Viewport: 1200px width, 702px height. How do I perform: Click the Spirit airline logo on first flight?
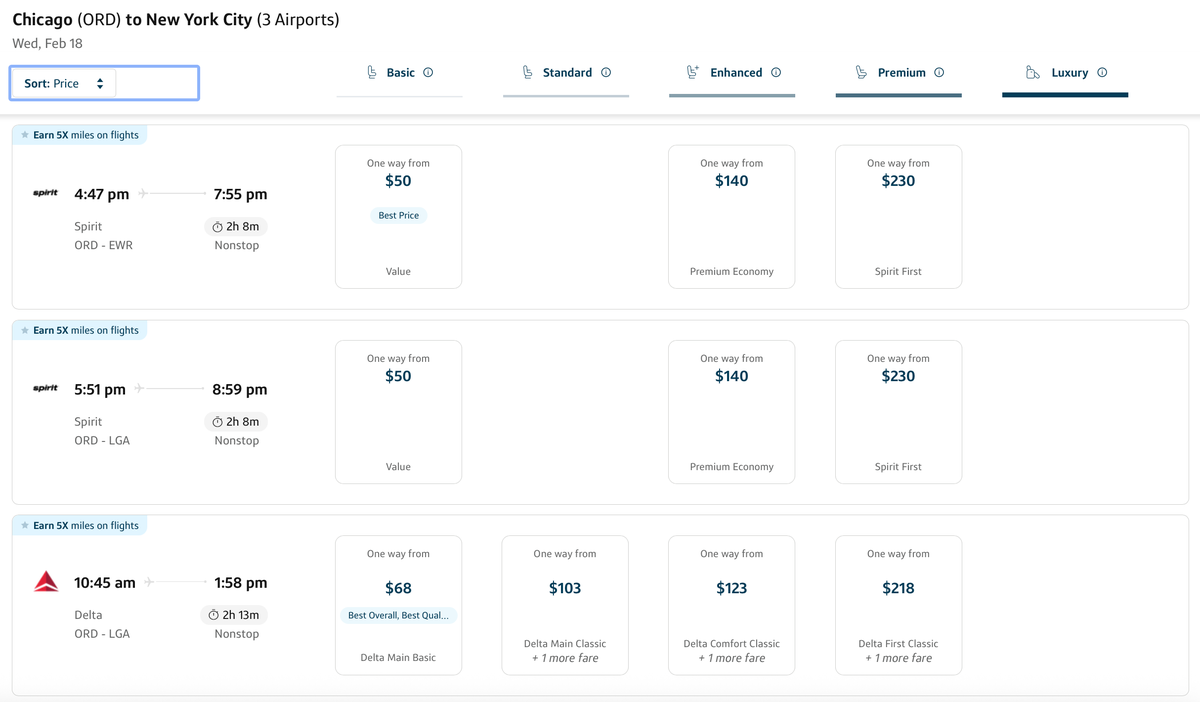45,194
